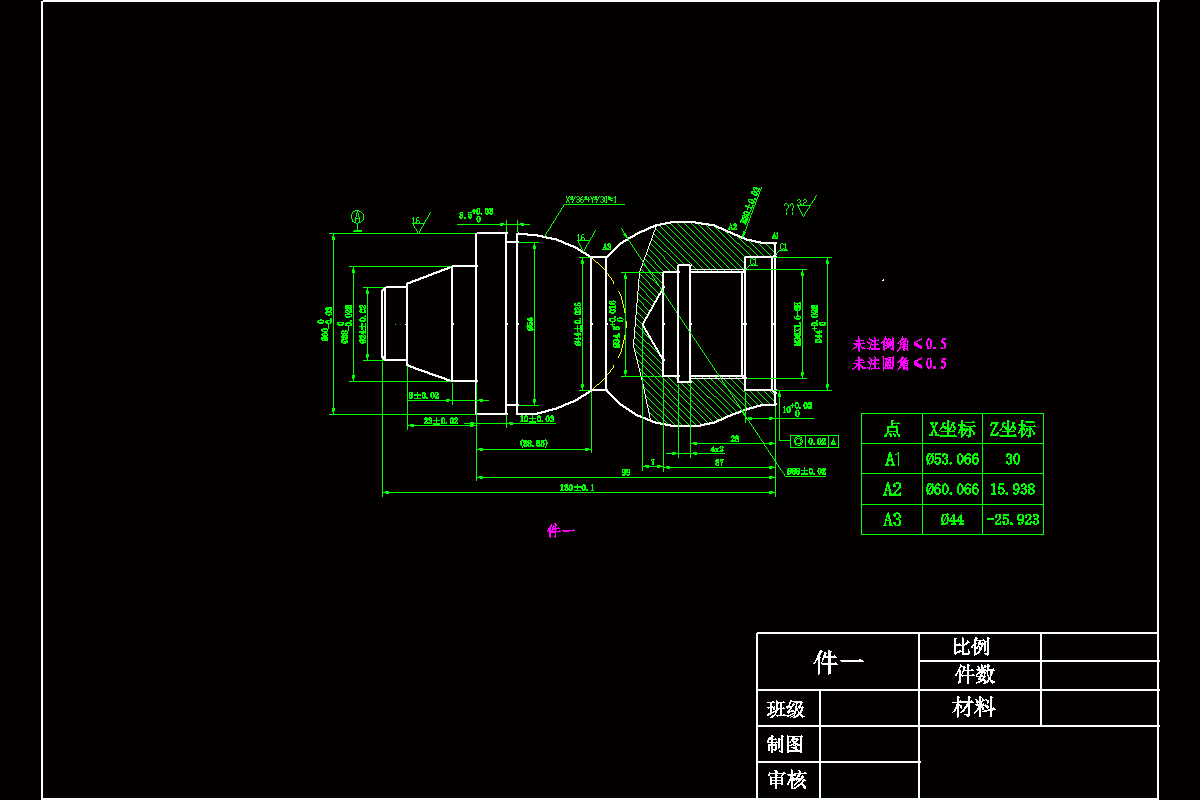Select the 'Ø44±0.025' diameter dimension
Image resolution: width=1200 pixels, height=800 pixels.
578,324
